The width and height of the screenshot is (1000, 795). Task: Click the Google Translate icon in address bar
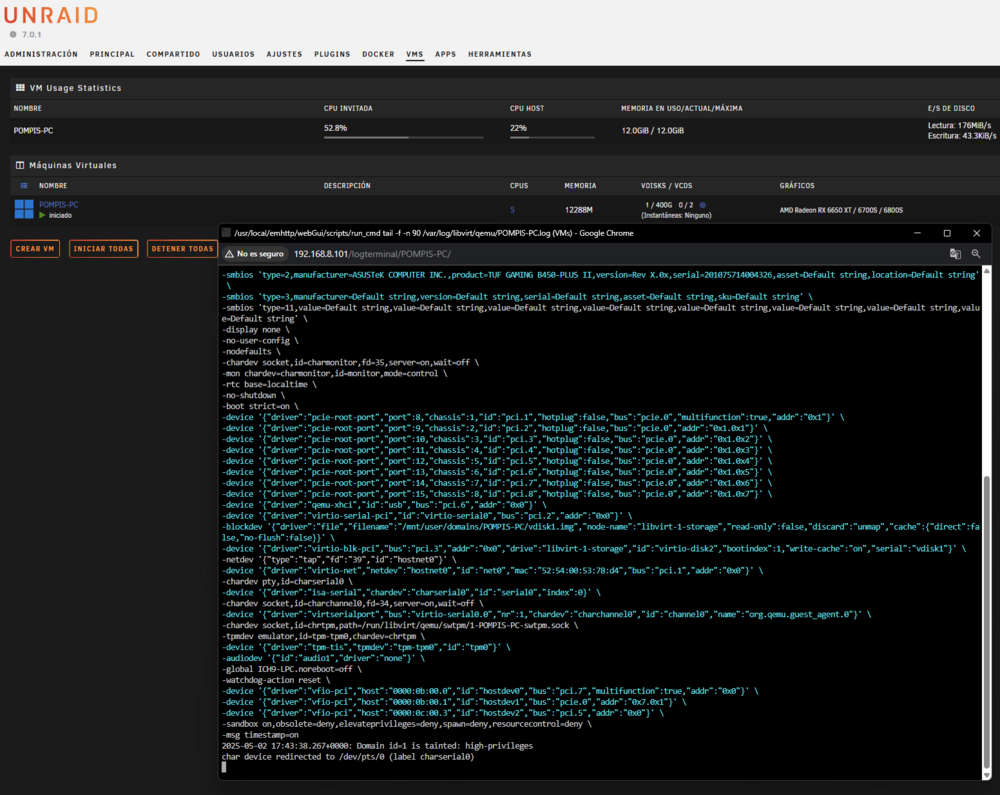tap(955, 254)
